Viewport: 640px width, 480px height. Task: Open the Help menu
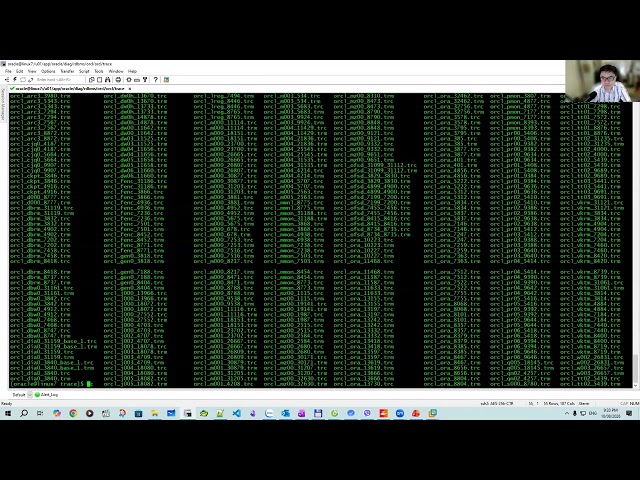click(x=132, y=71)
